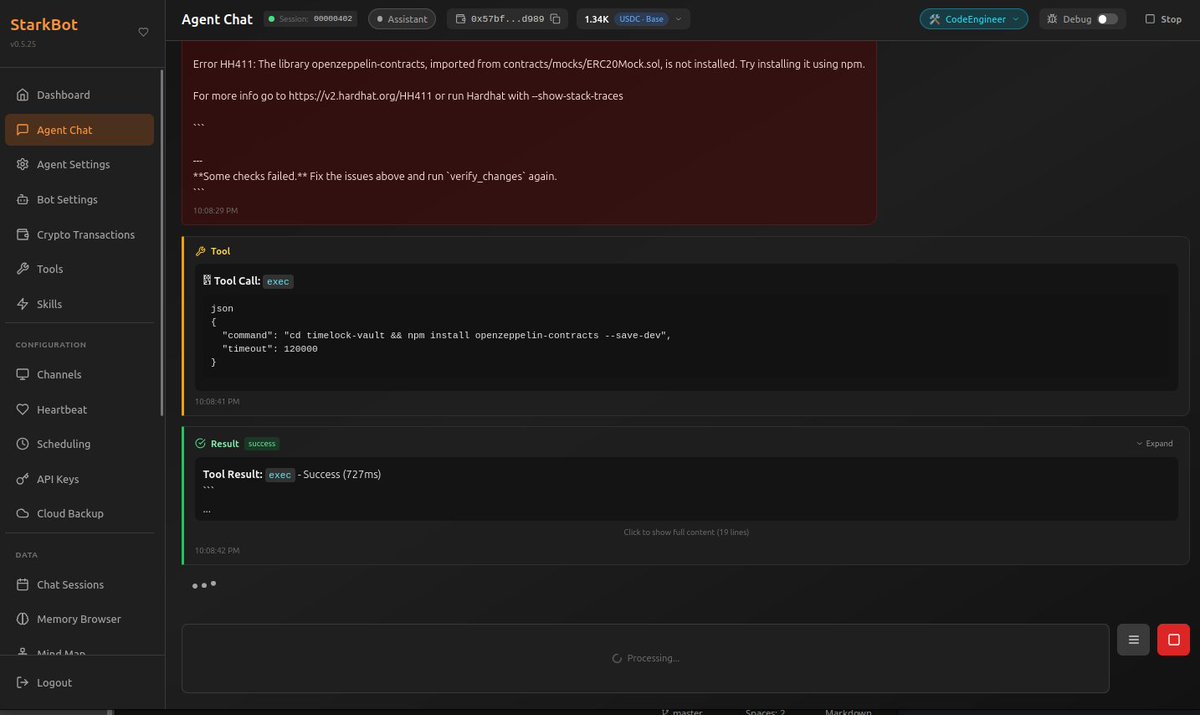Image resolution: width=1200 pixels, height=715 pixels.
Task: Click the timeout 120000 line
Action: [x=270, y=349]
